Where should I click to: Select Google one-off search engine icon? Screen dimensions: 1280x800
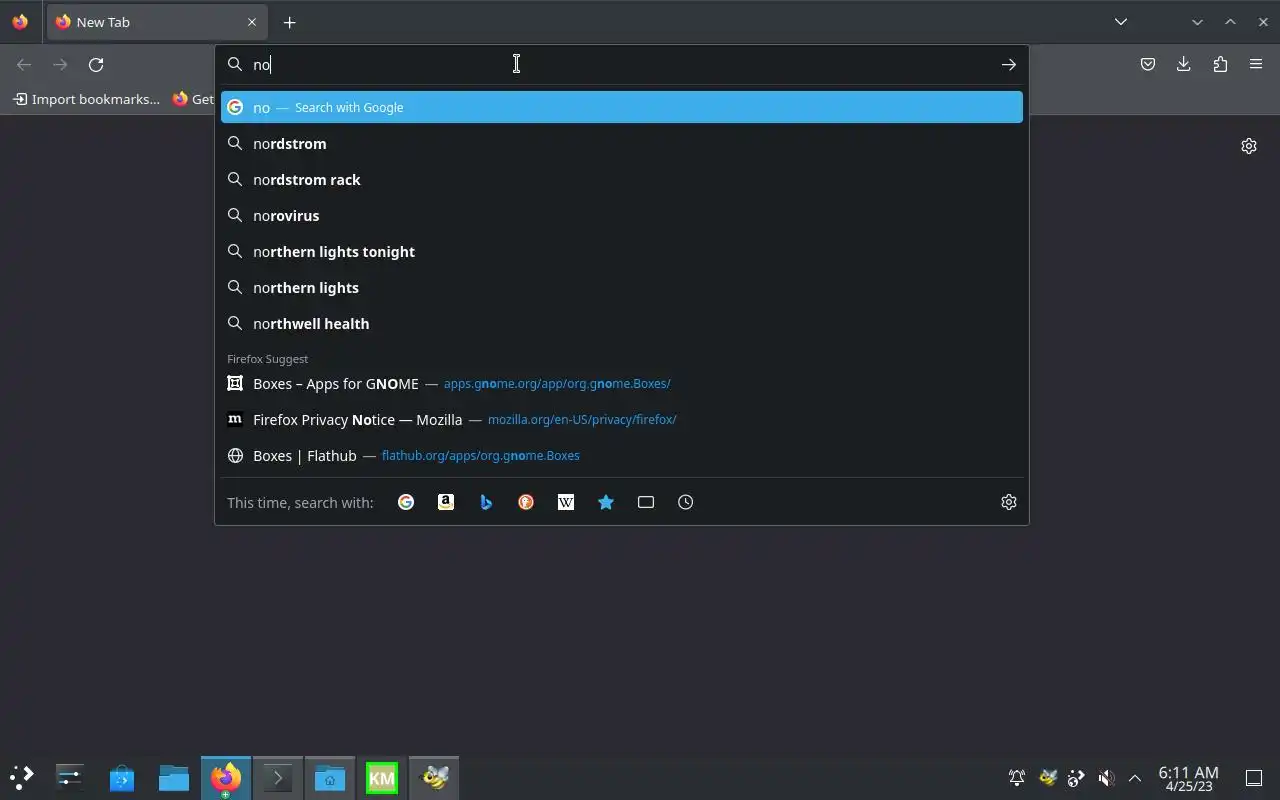point(406,502)
